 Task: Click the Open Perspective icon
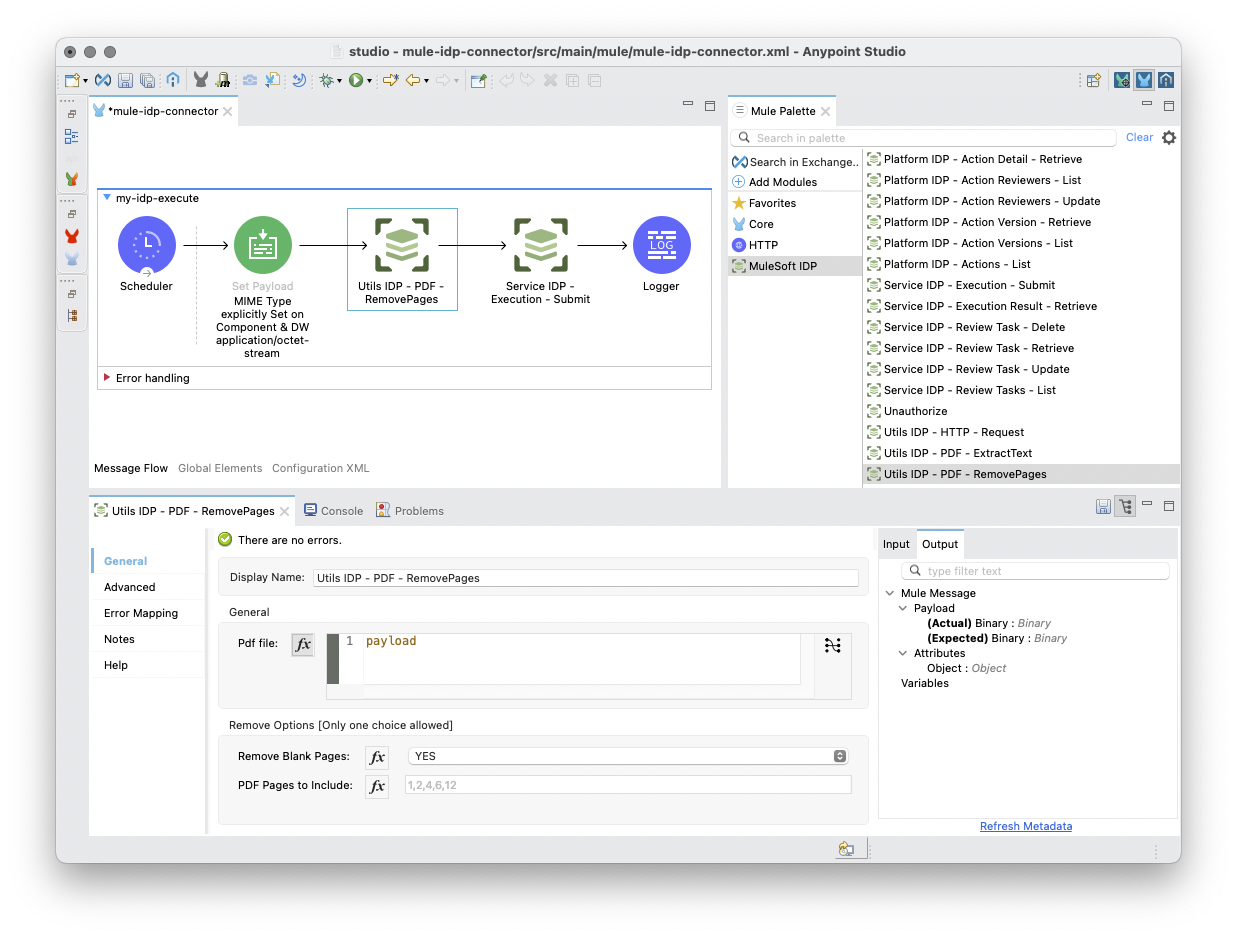click(1094, 80)
